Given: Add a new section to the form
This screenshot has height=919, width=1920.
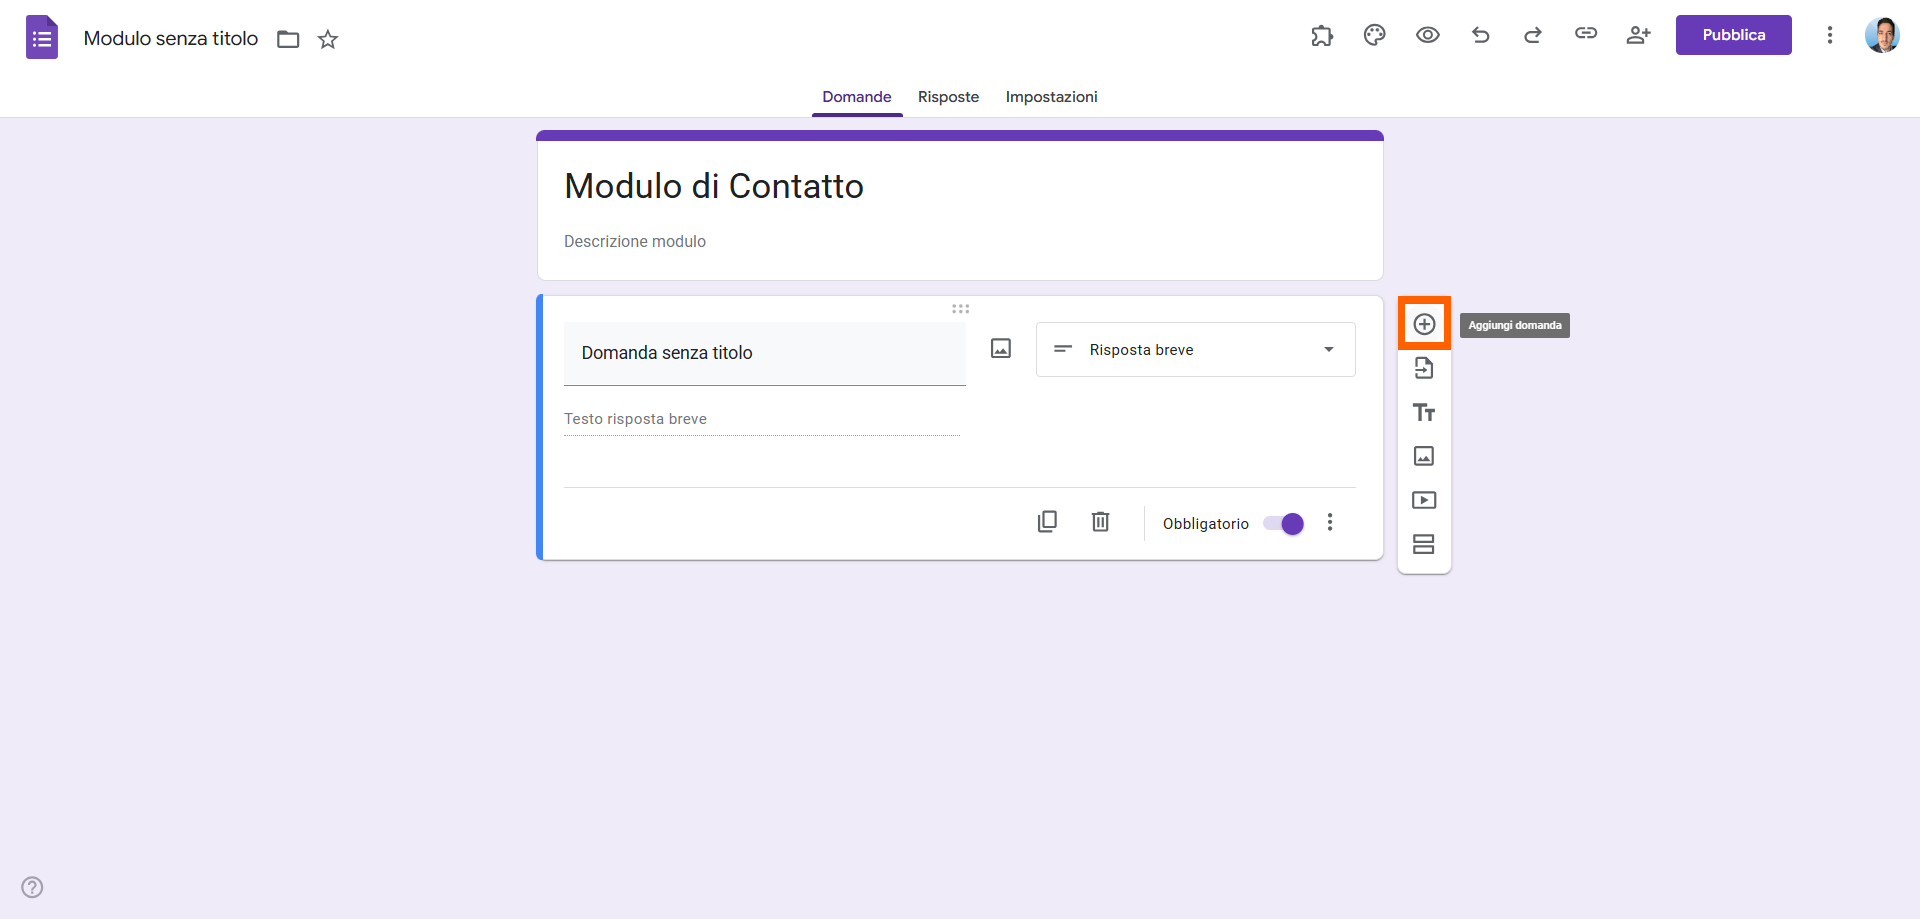Looking at the screenshot, I should pos(1424,544).
